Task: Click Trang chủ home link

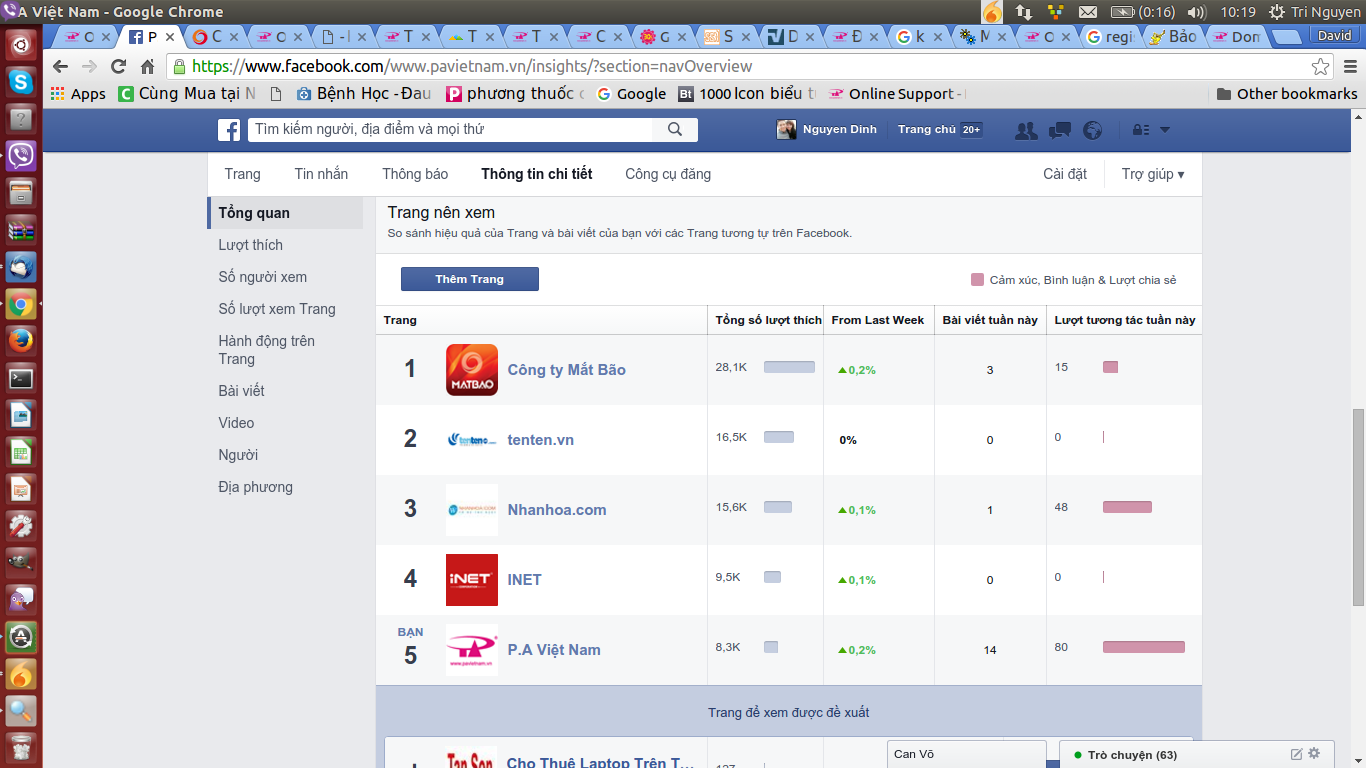Action: (x=927, y=130)
